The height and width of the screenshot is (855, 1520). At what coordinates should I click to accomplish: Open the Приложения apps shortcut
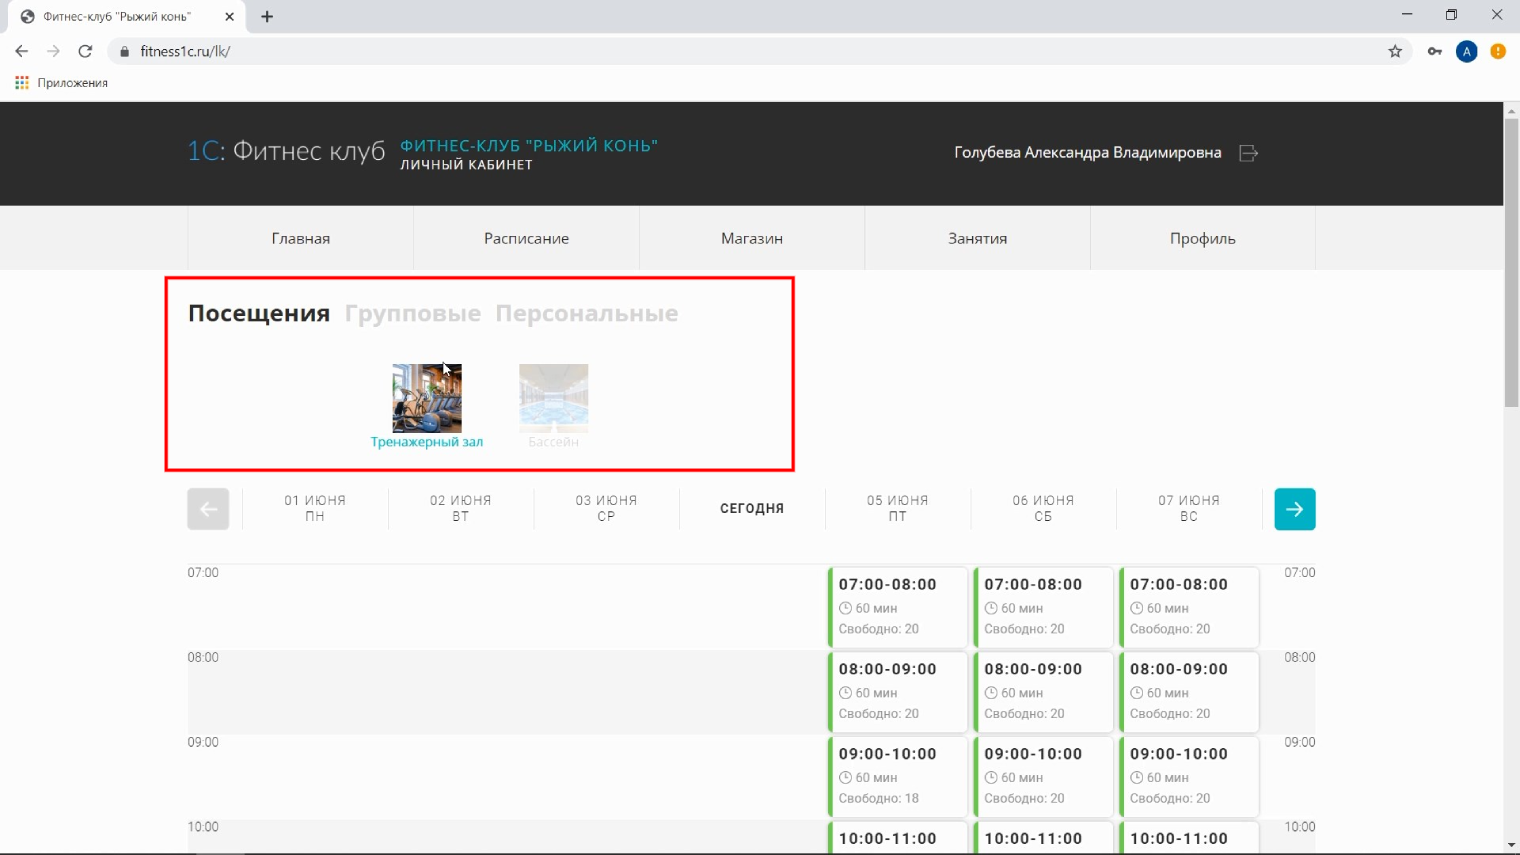tap(61, 83)
